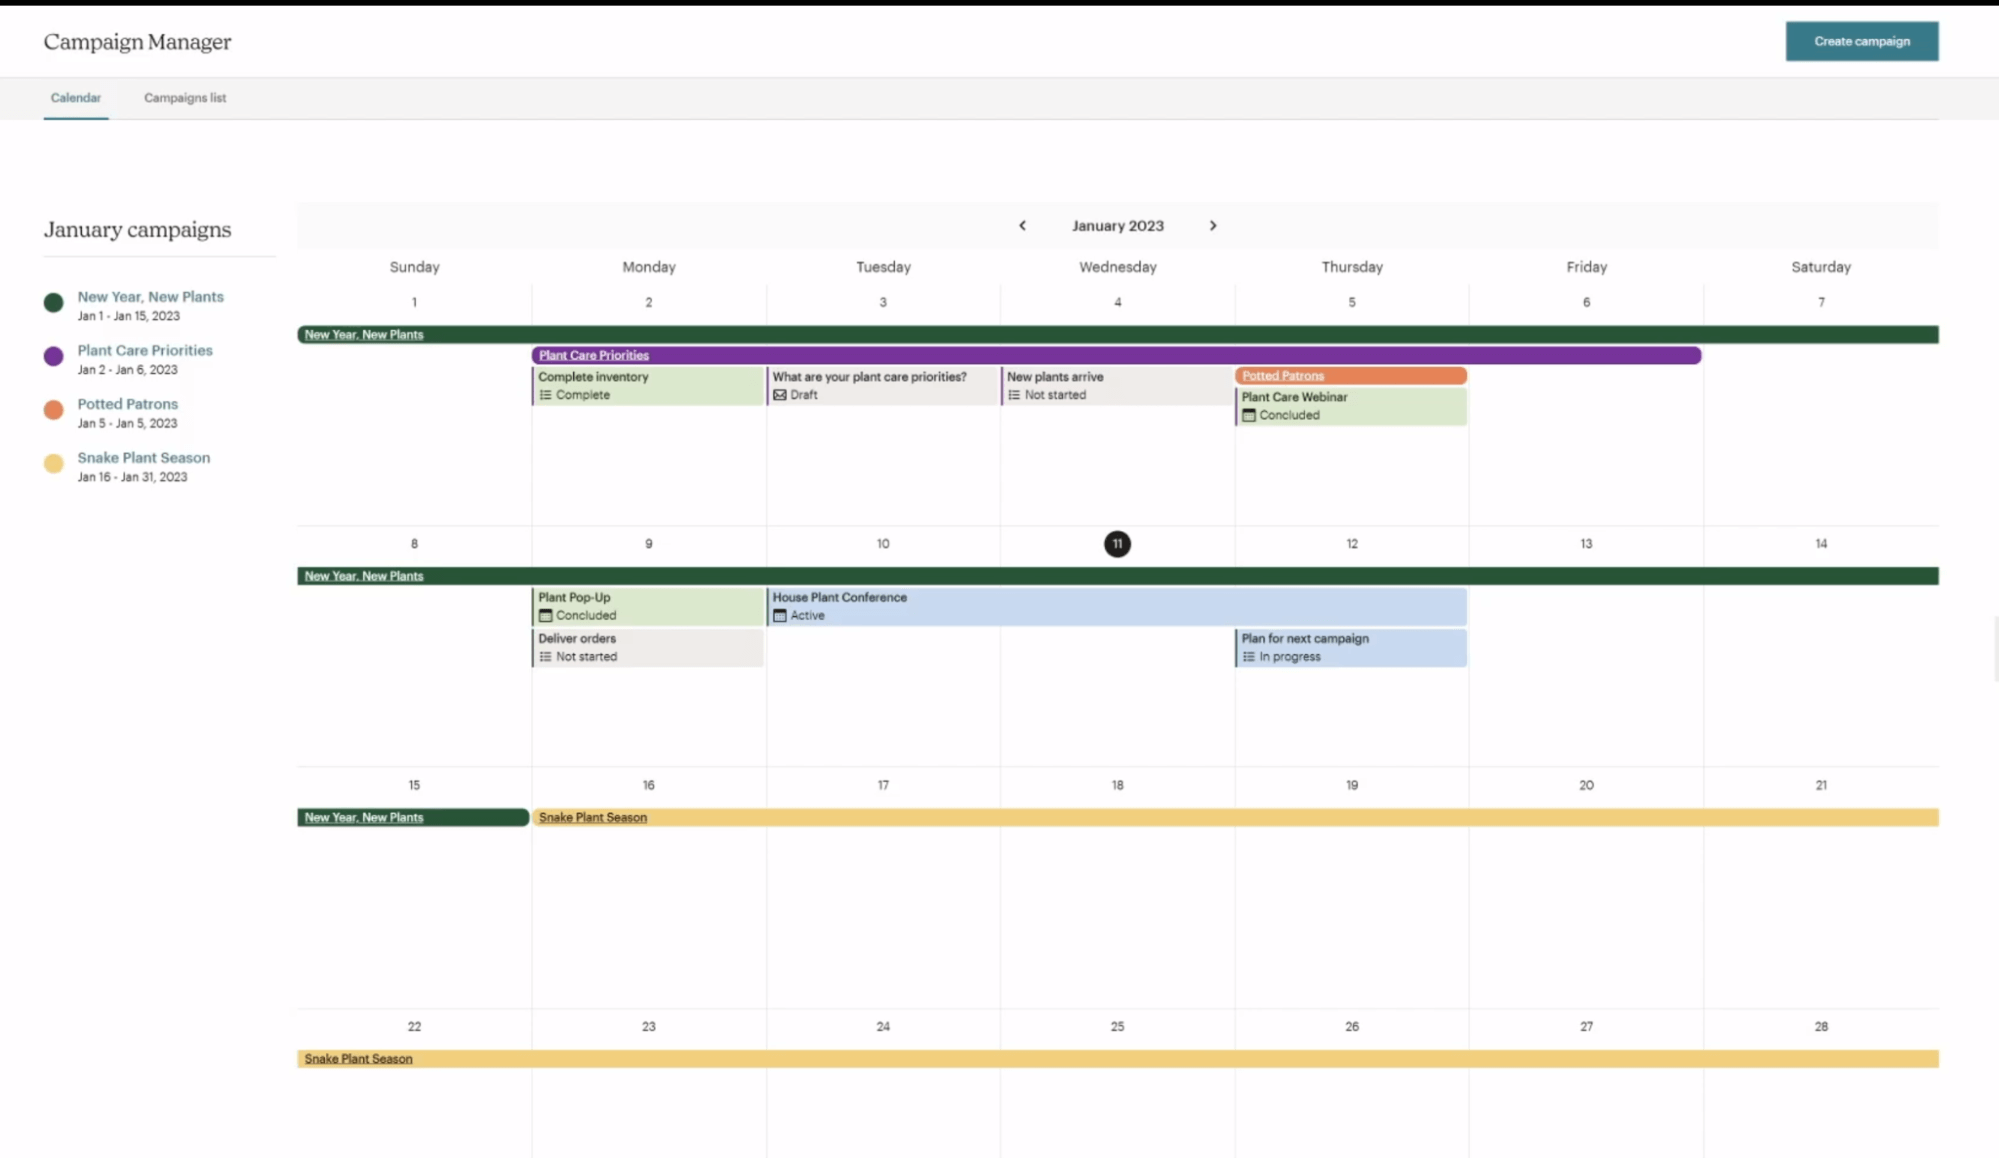
Task: Click calendar icon on House Plant Conference
Action: tap(780, 616)
